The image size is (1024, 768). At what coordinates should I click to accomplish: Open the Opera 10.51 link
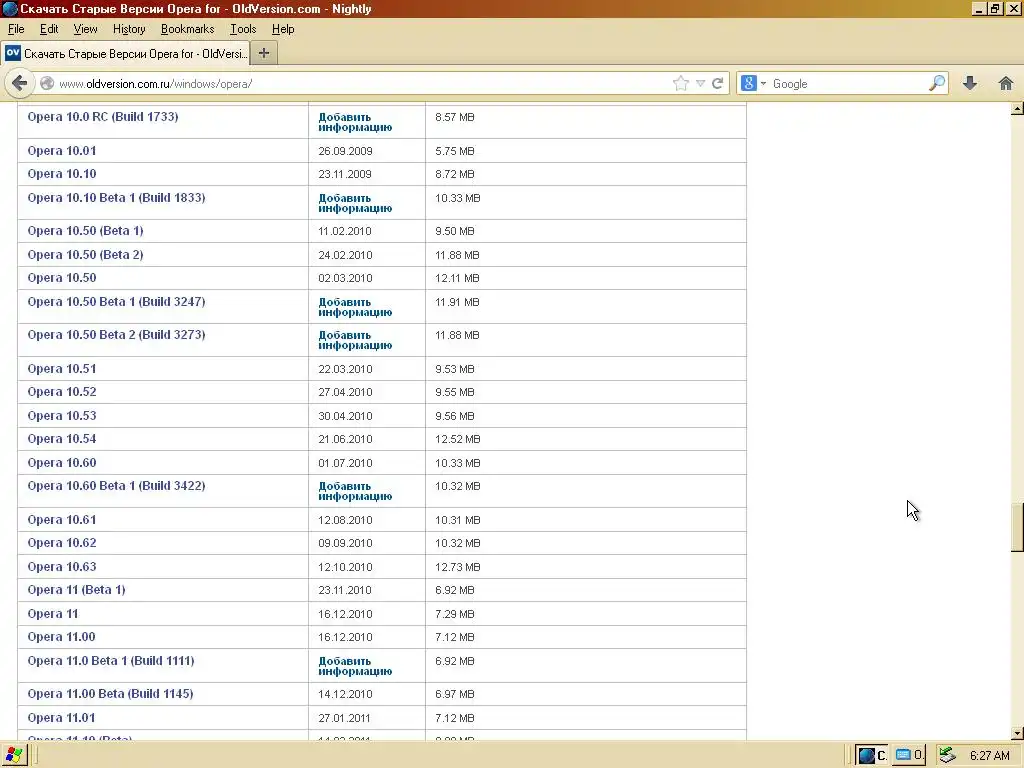(x=61, y=368)
